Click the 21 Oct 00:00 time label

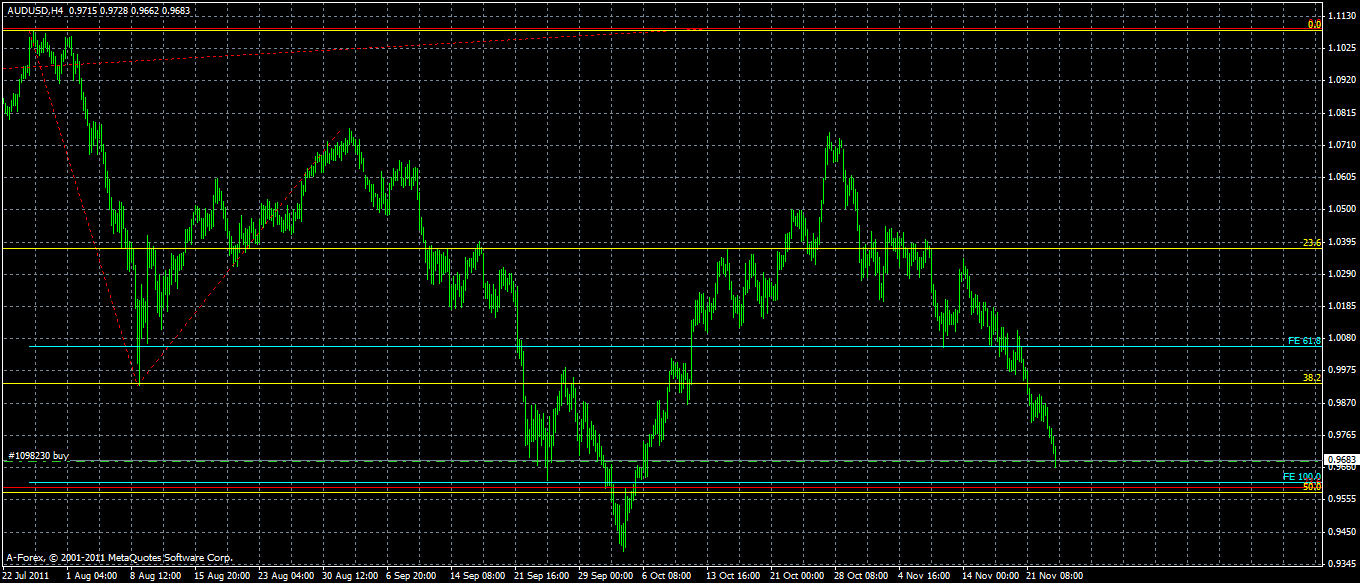[797, 576]
